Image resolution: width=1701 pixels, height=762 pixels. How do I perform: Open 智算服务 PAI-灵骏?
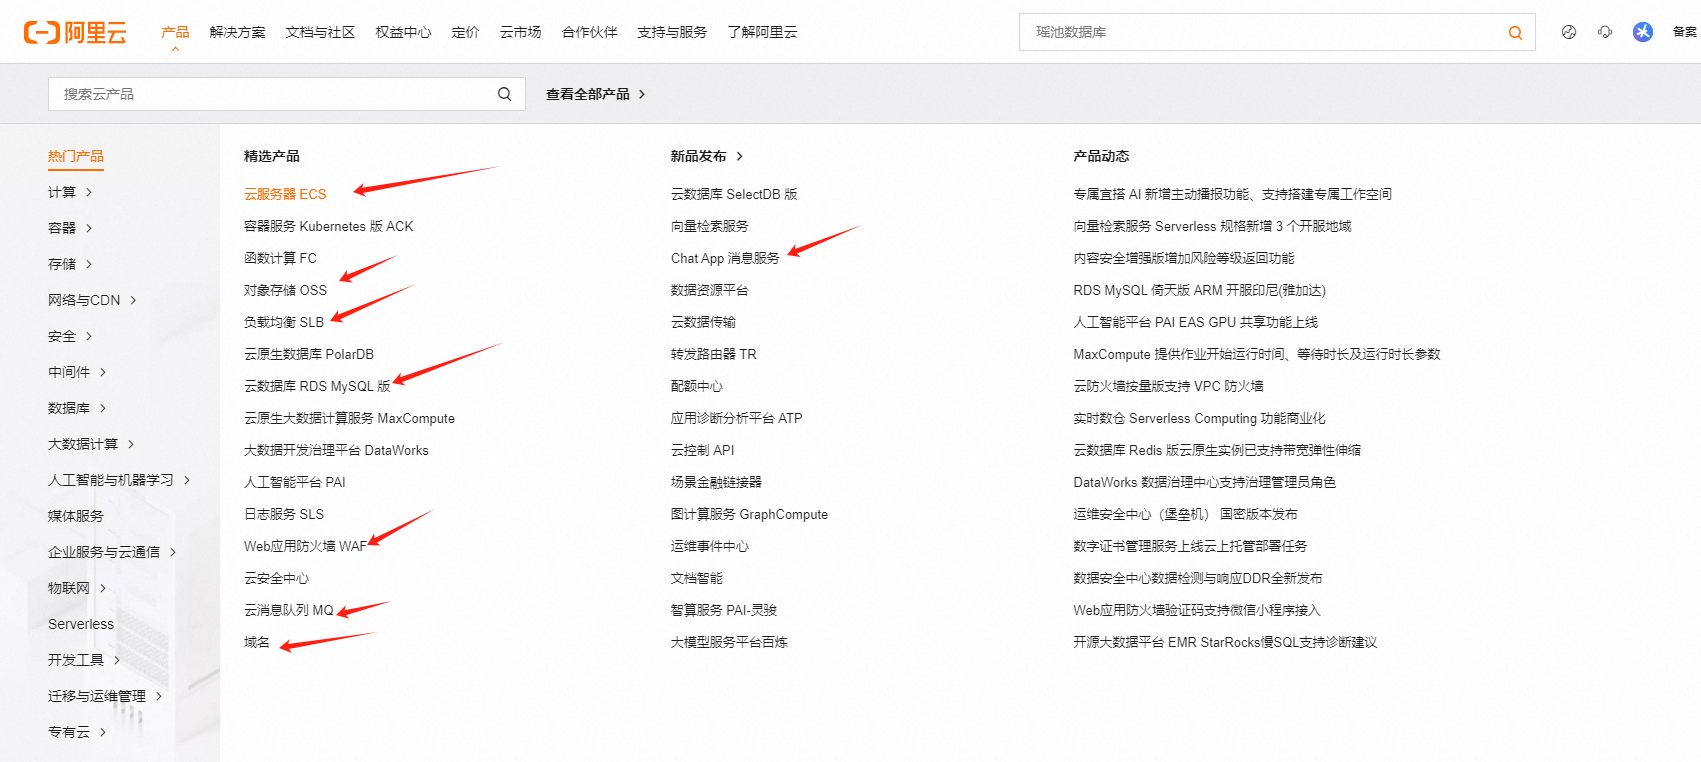pos(724,610)
